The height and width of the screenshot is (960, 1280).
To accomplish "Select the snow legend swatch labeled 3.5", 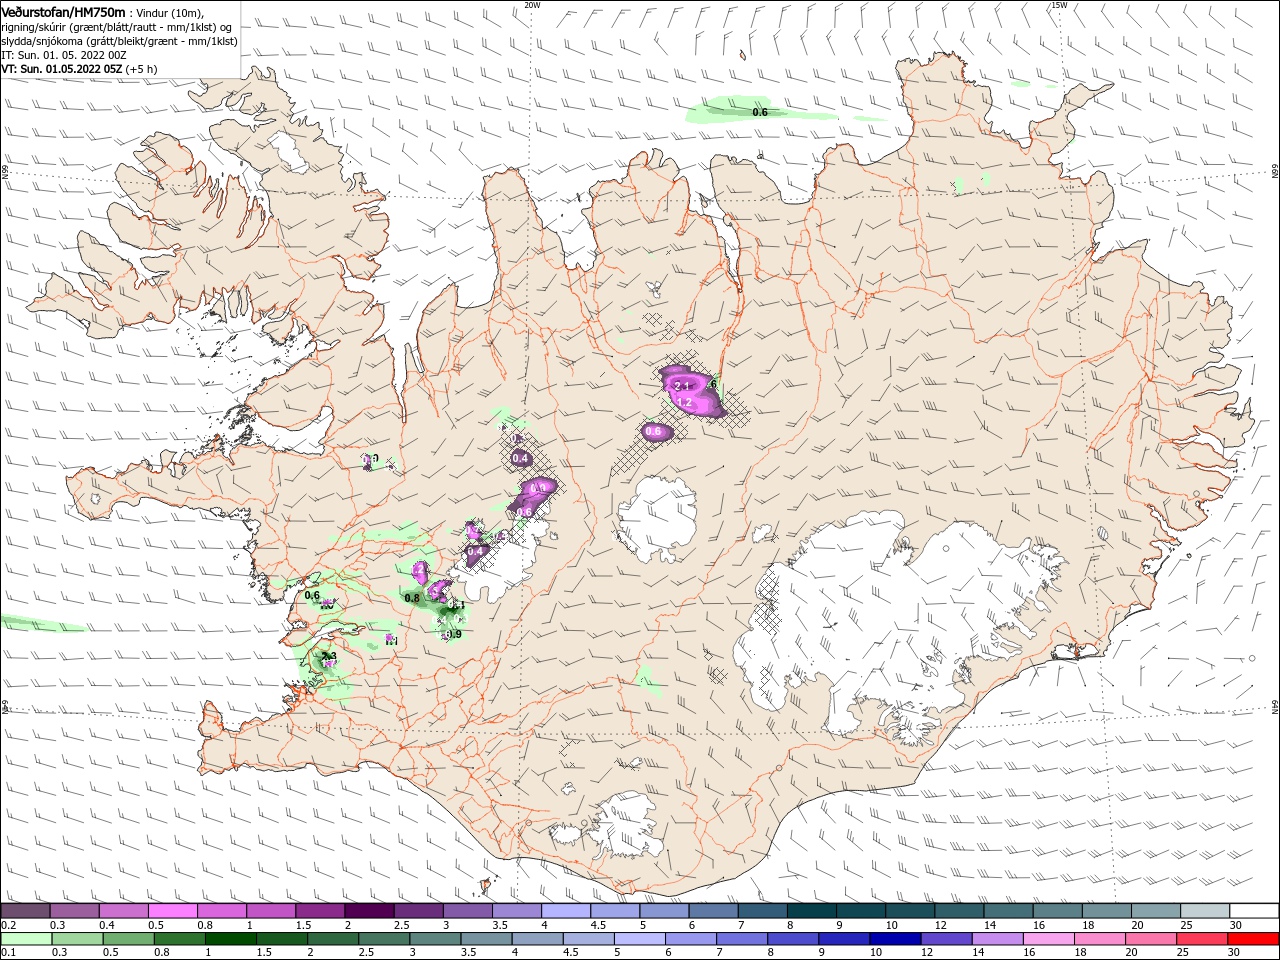I will tap(517, 911).
